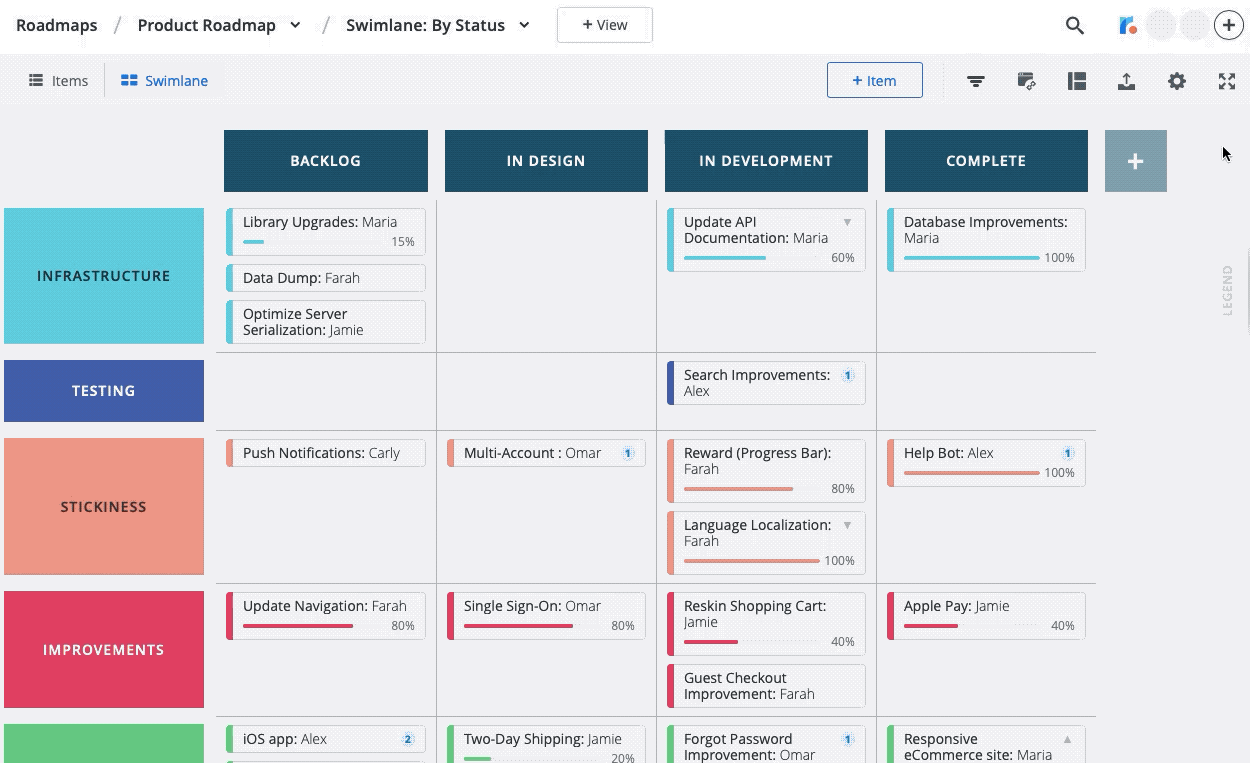Add a collaborator with the plus circle
The width and height of the screenshot is (1250, 763).
(x=1229, y=26)
